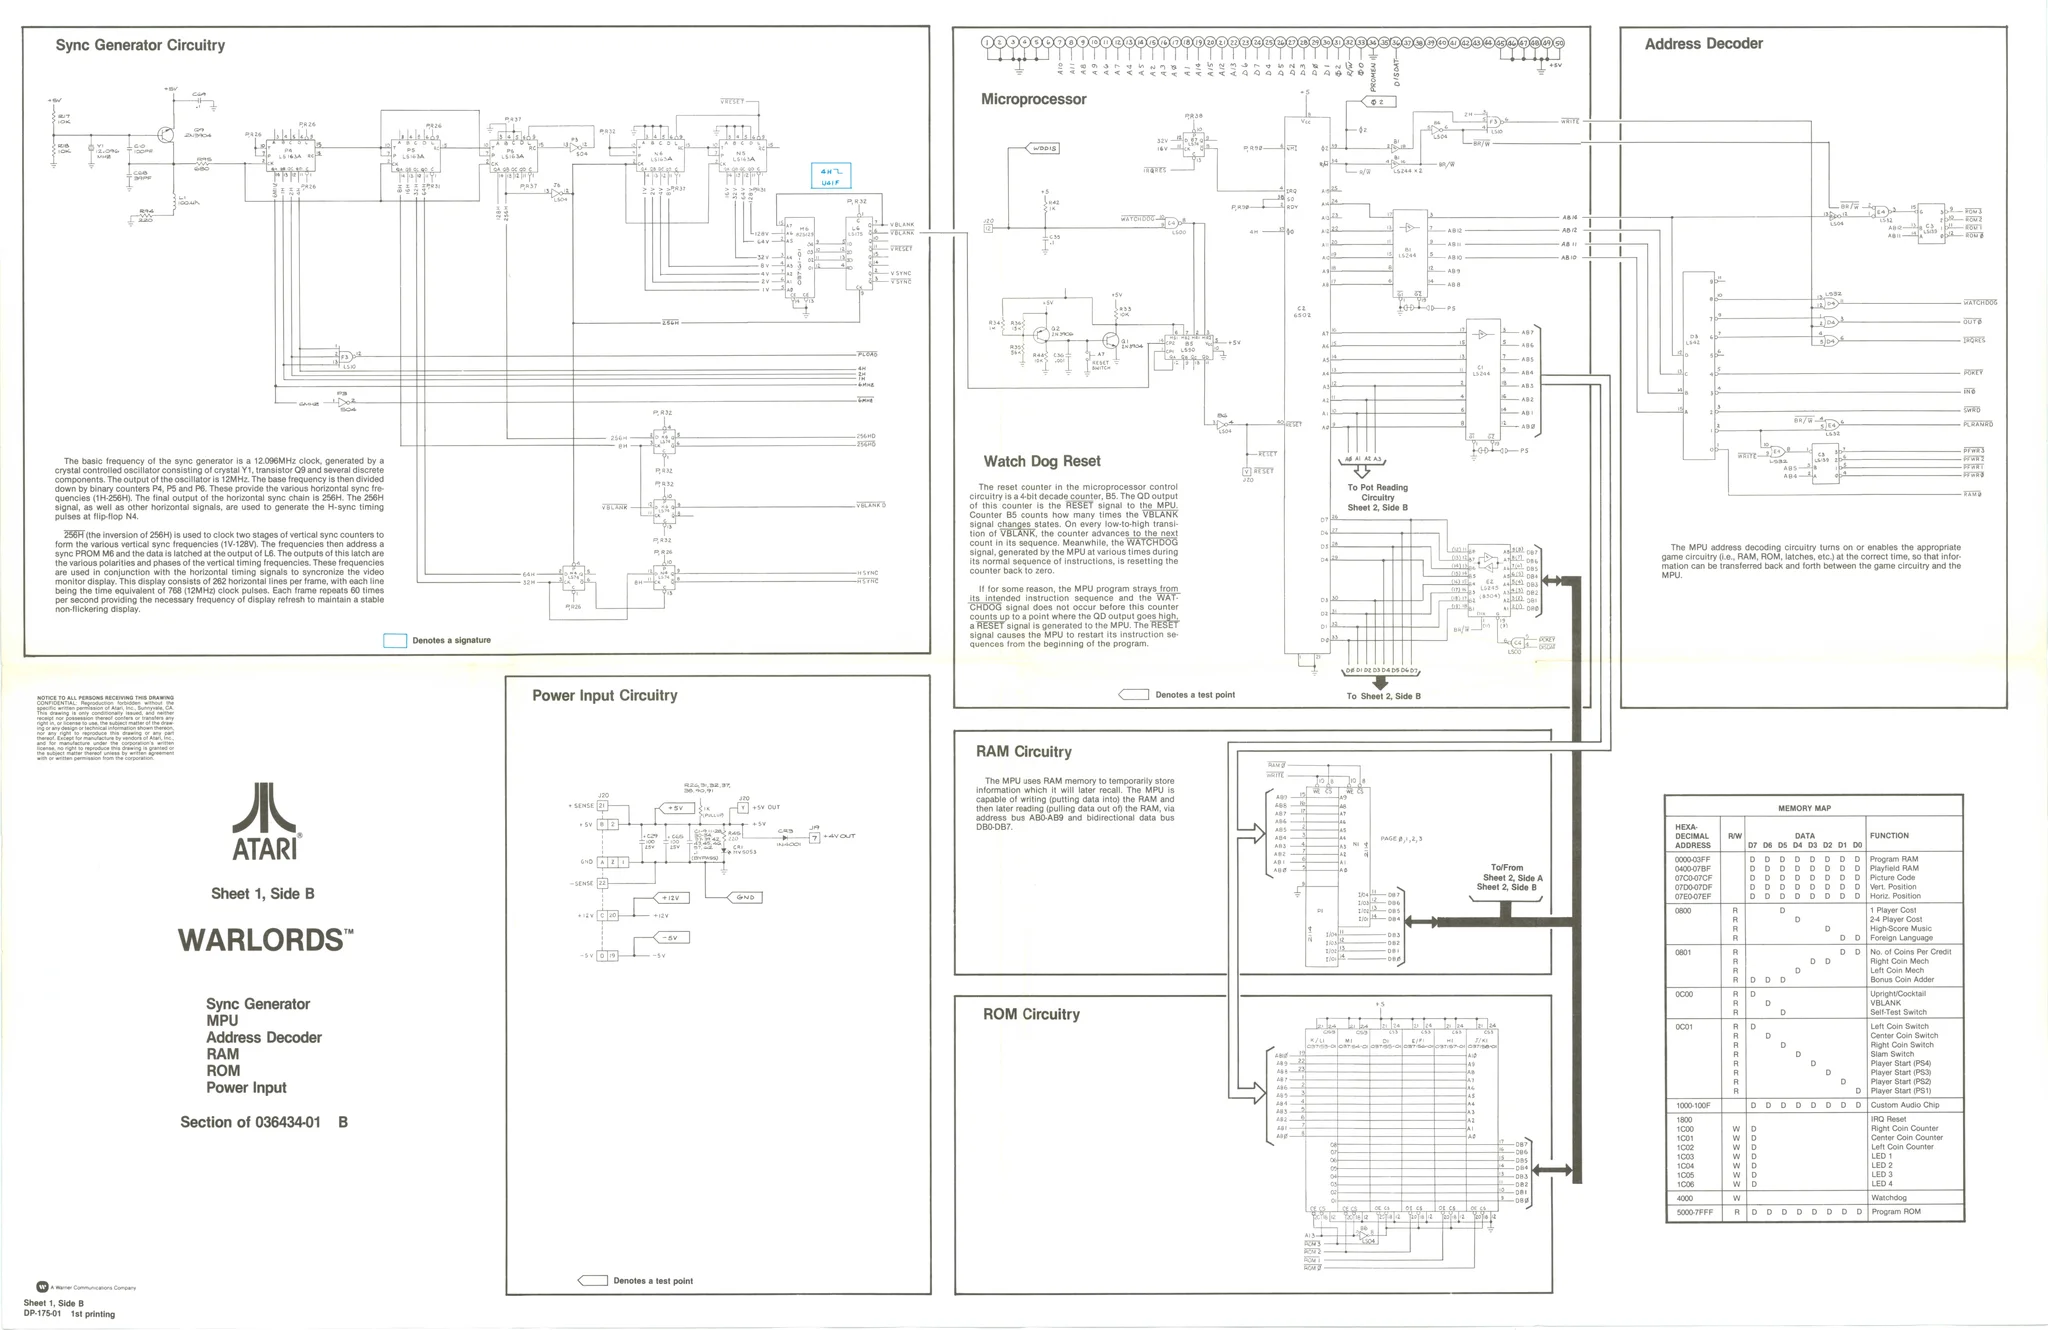Image resolution: width=2048 pixels, height=1330 pixels.
Task: Click "Power Input" in the sheet contents list
Action: (246, 1088)
